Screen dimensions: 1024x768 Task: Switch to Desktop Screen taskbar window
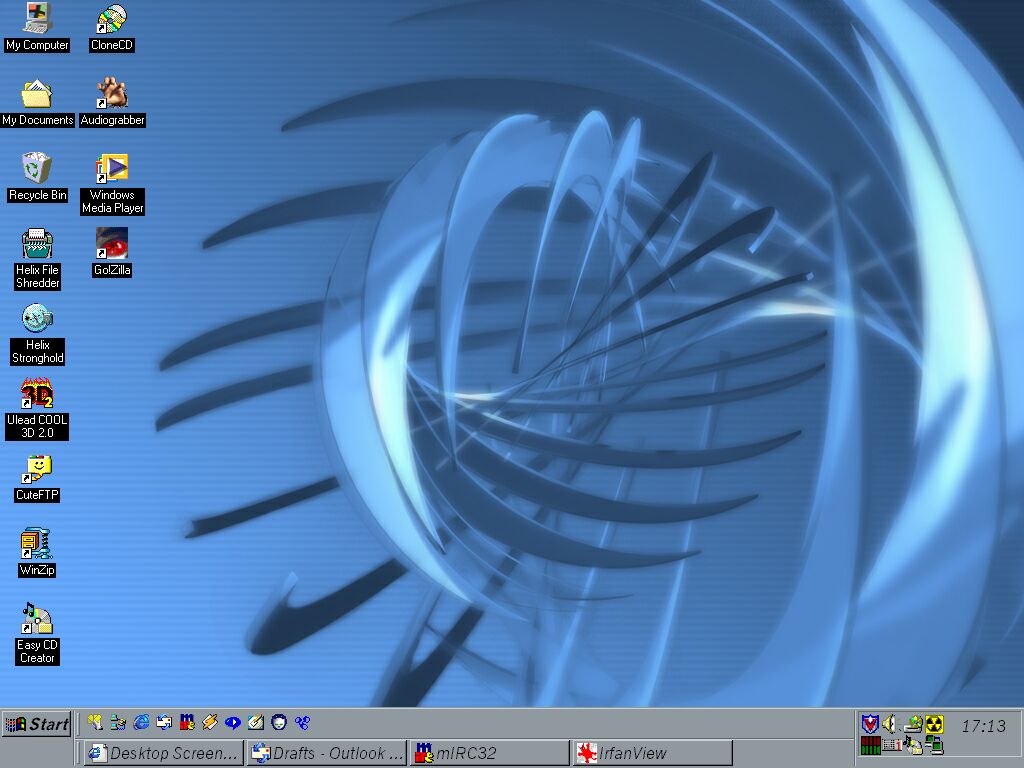coord(164,753)
